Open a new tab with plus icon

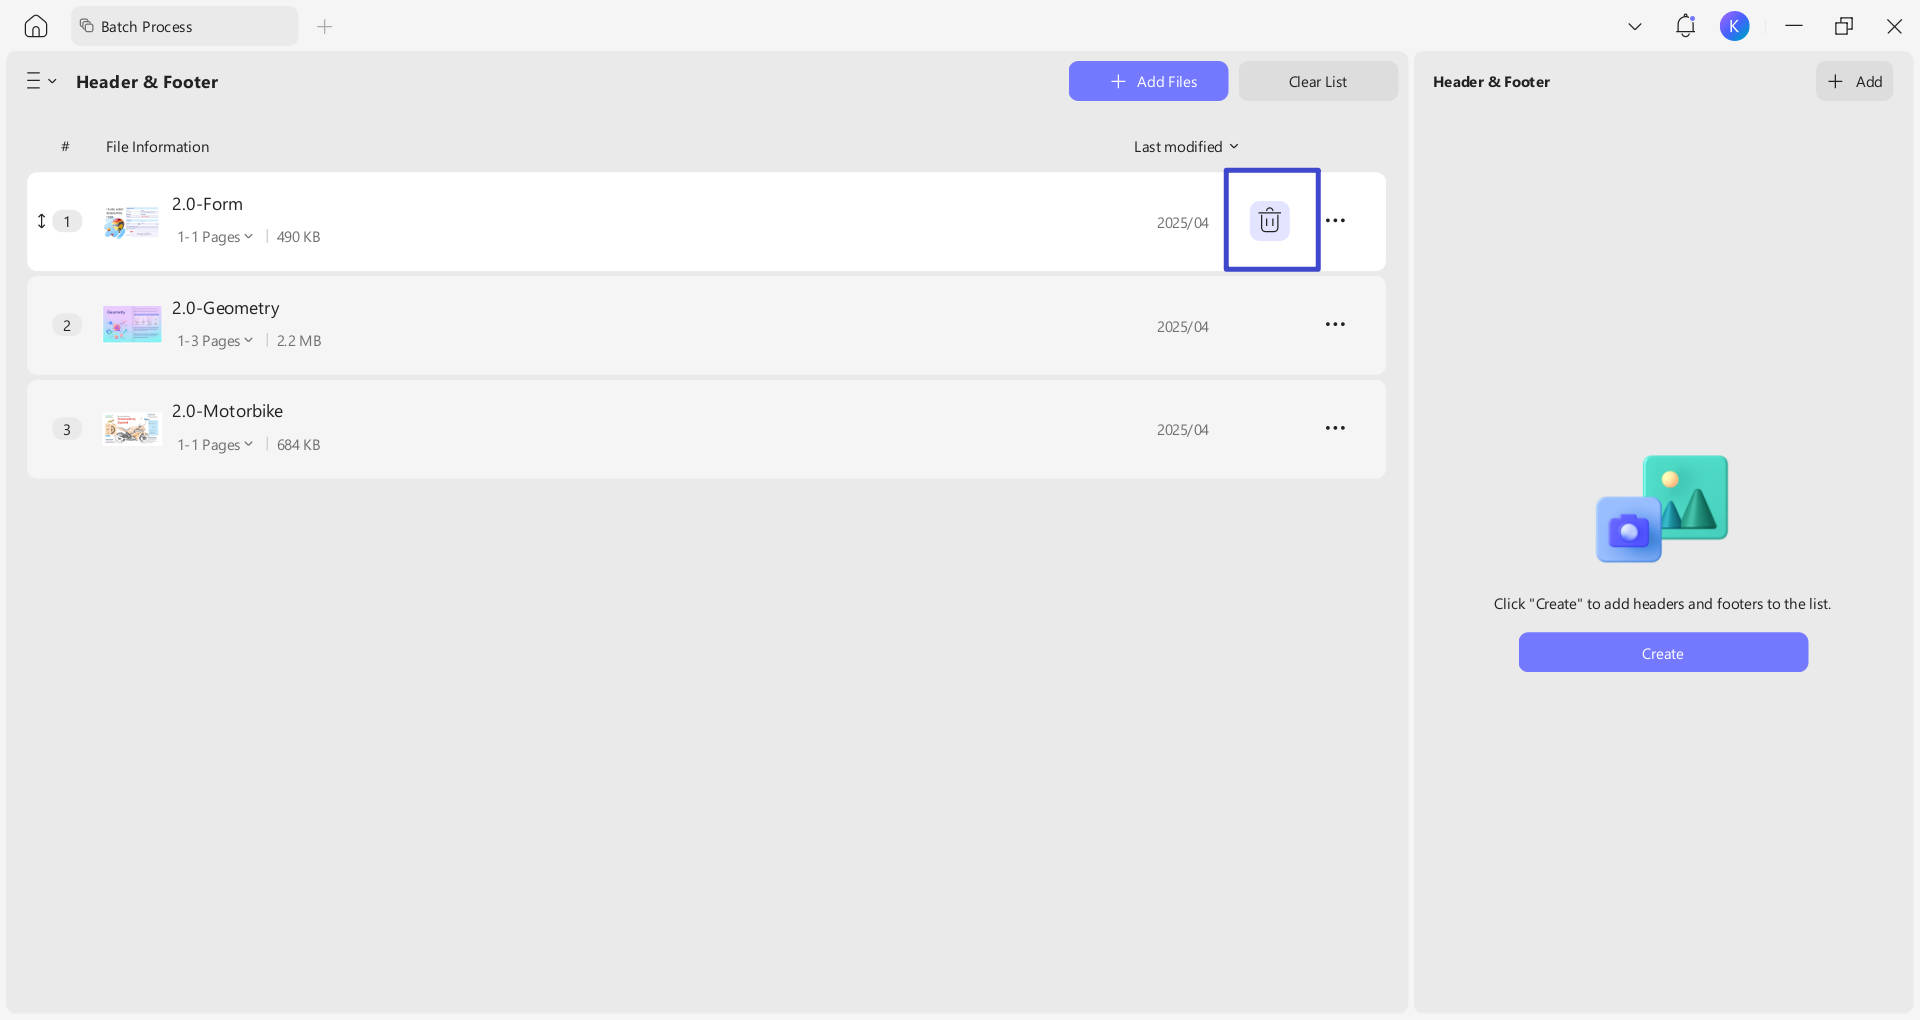pos(324,26)
